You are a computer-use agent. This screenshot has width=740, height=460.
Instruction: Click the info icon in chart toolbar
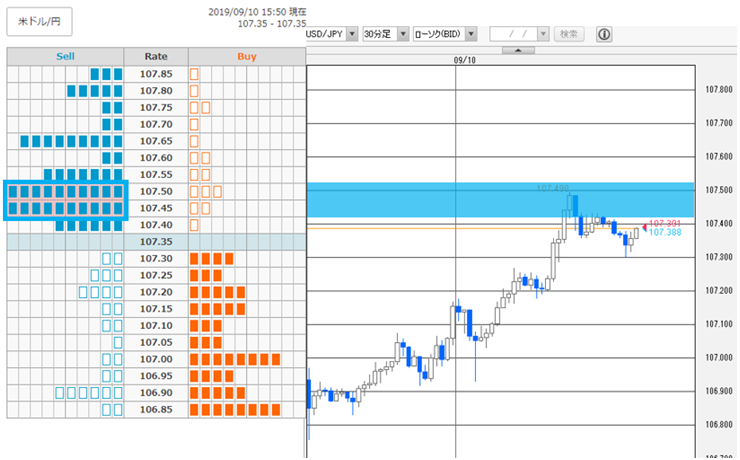pos(604,34)
